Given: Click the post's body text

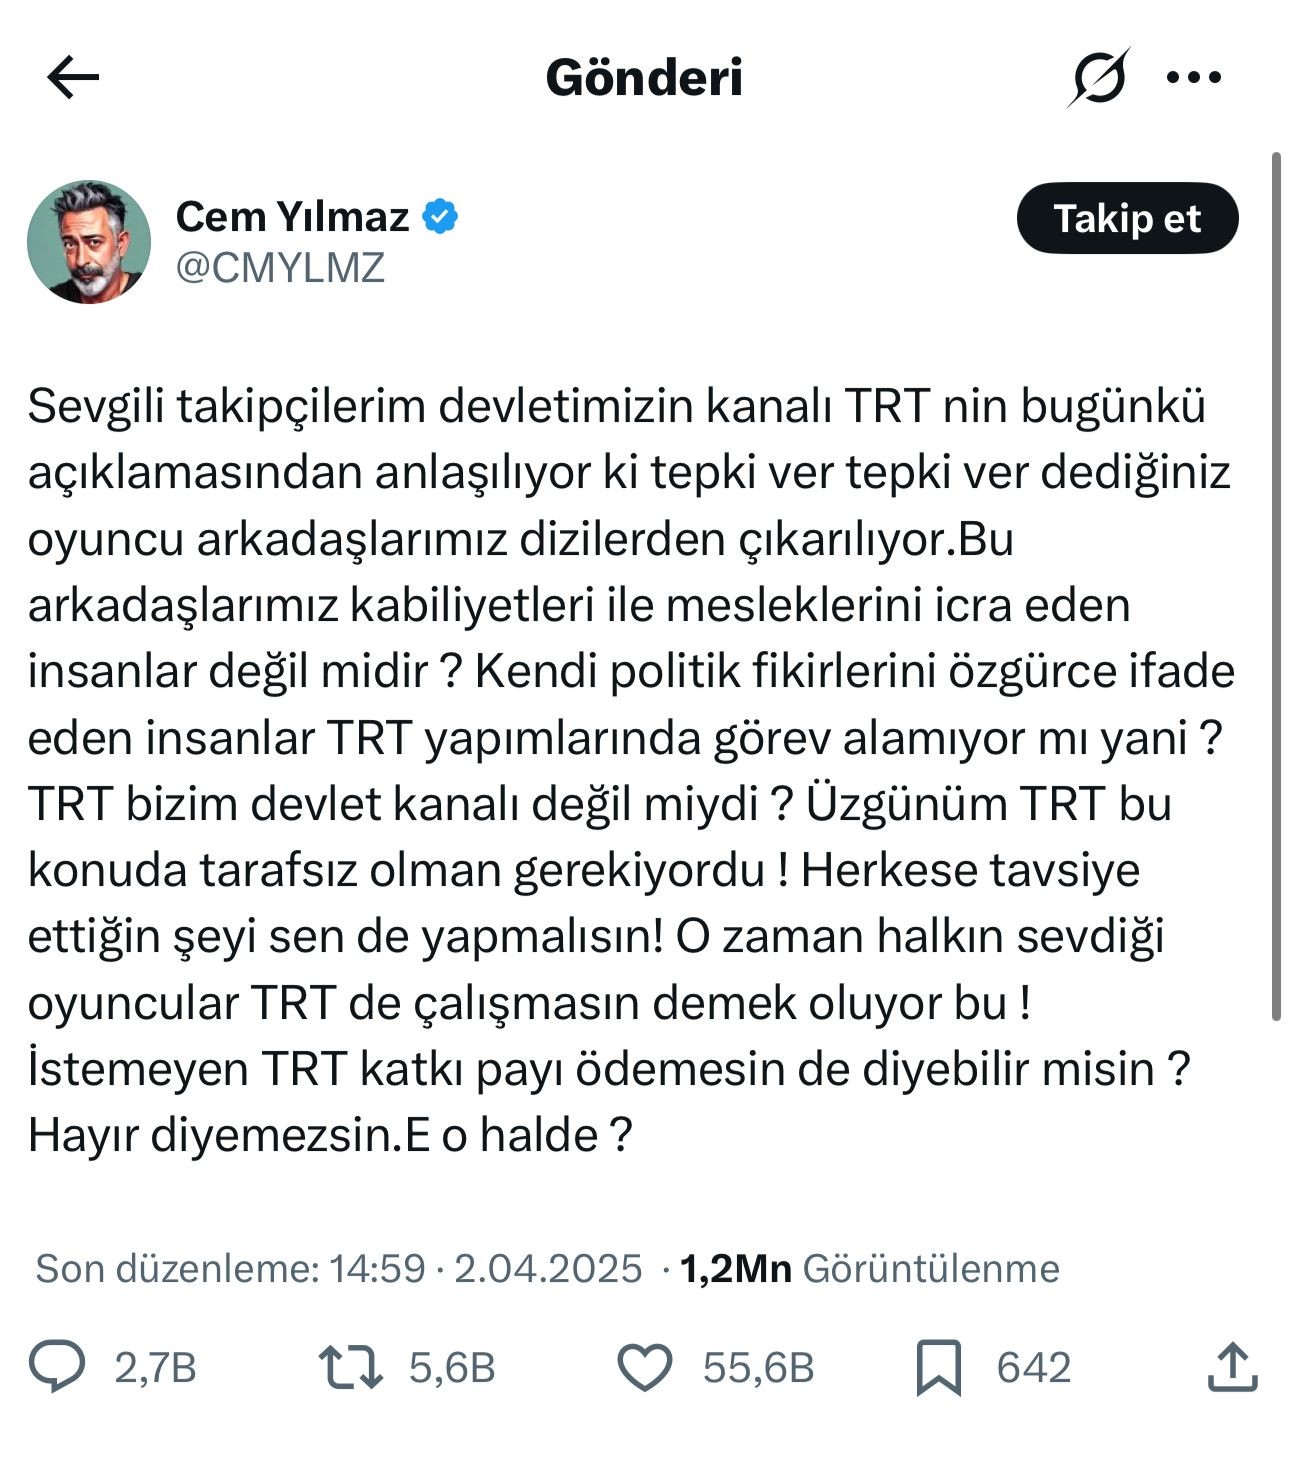Looking at the screenshot, I should click(x=630, y=770).
